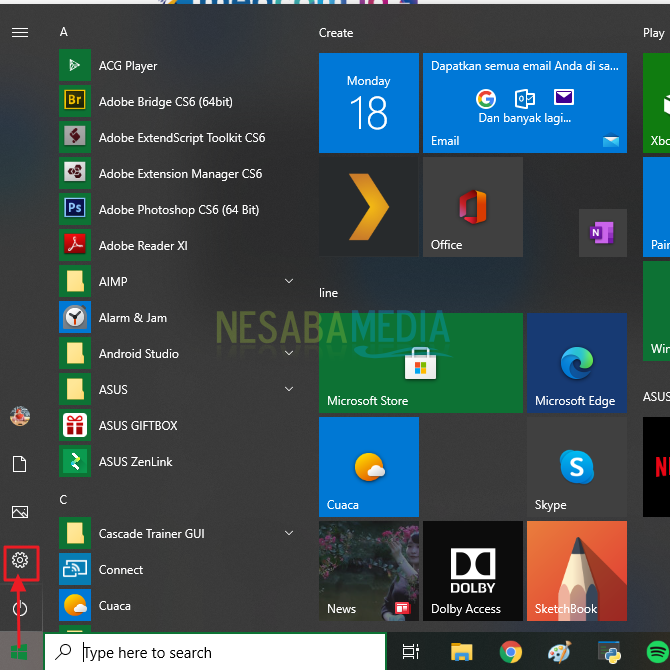Image resolution: width=670 pixels, height=670 pixels.
Task: Open Cuaca in the app list
Action: 177,605
